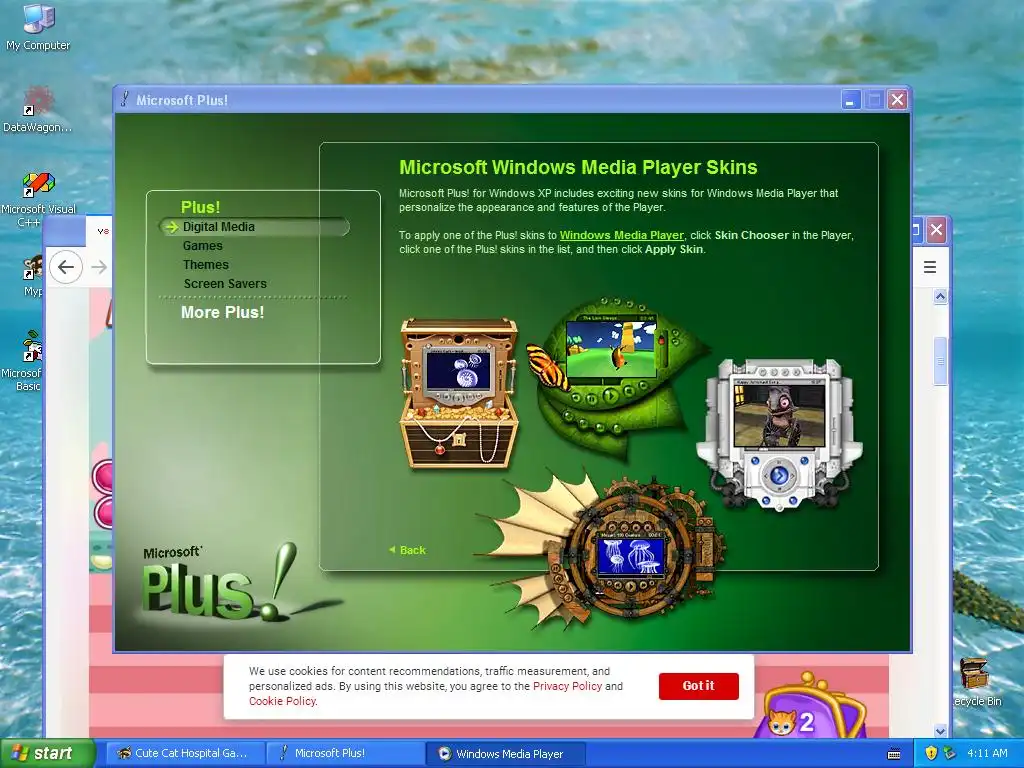Close the browser window behind

pos(936,230)
